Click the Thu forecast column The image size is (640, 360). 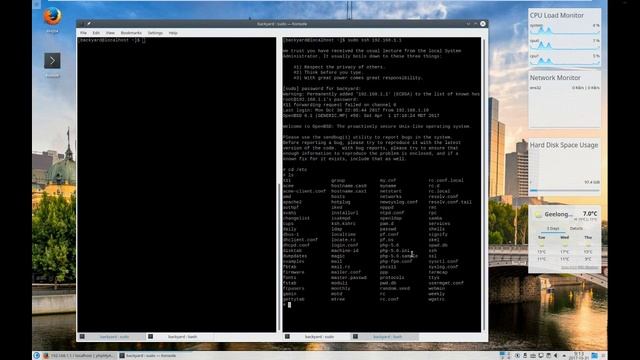coord(588,248)
